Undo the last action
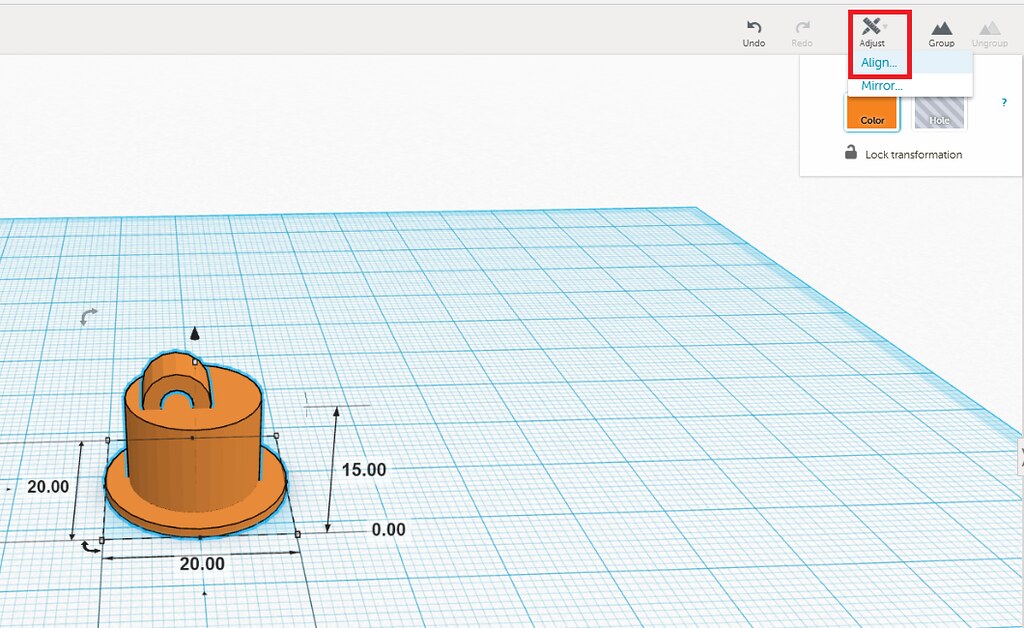Screen dimensions: 1024x628 754,33
